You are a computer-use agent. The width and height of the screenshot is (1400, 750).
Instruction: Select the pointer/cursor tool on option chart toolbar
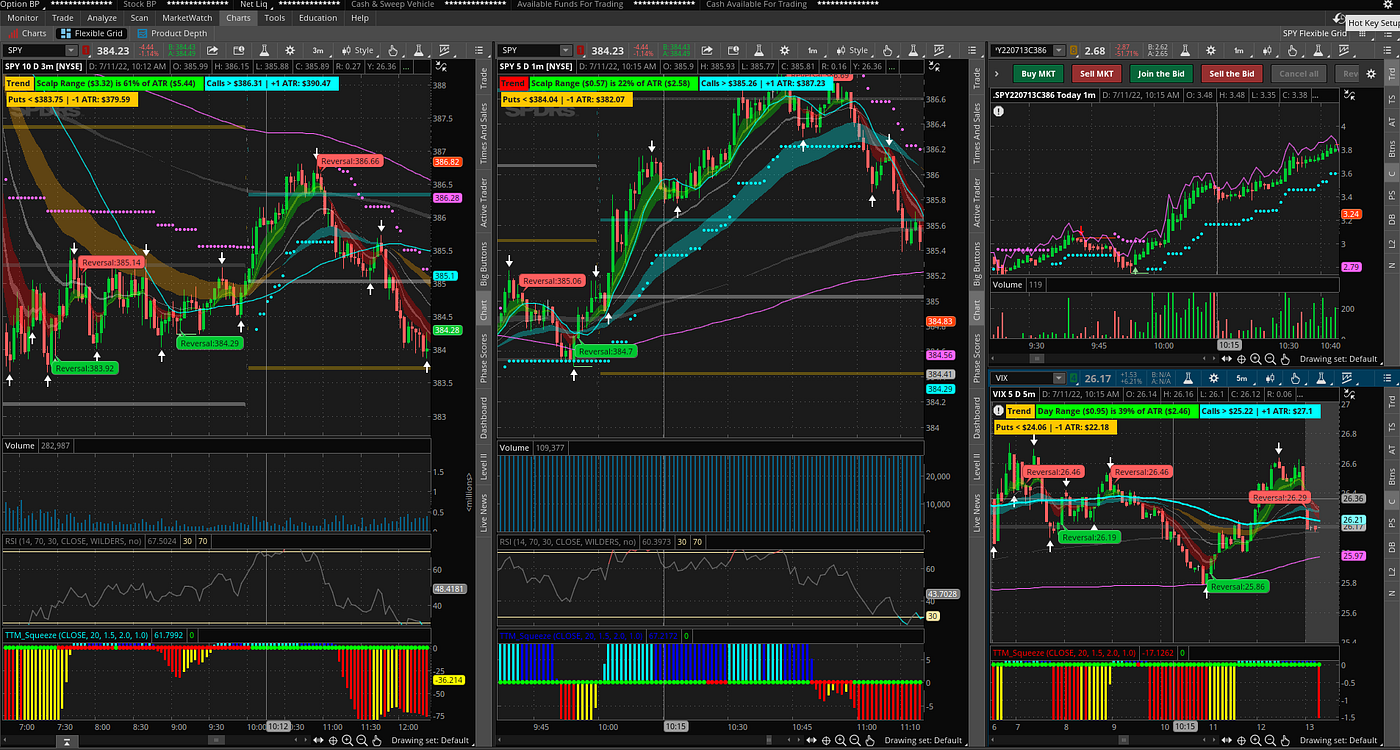pos(1292,50)
